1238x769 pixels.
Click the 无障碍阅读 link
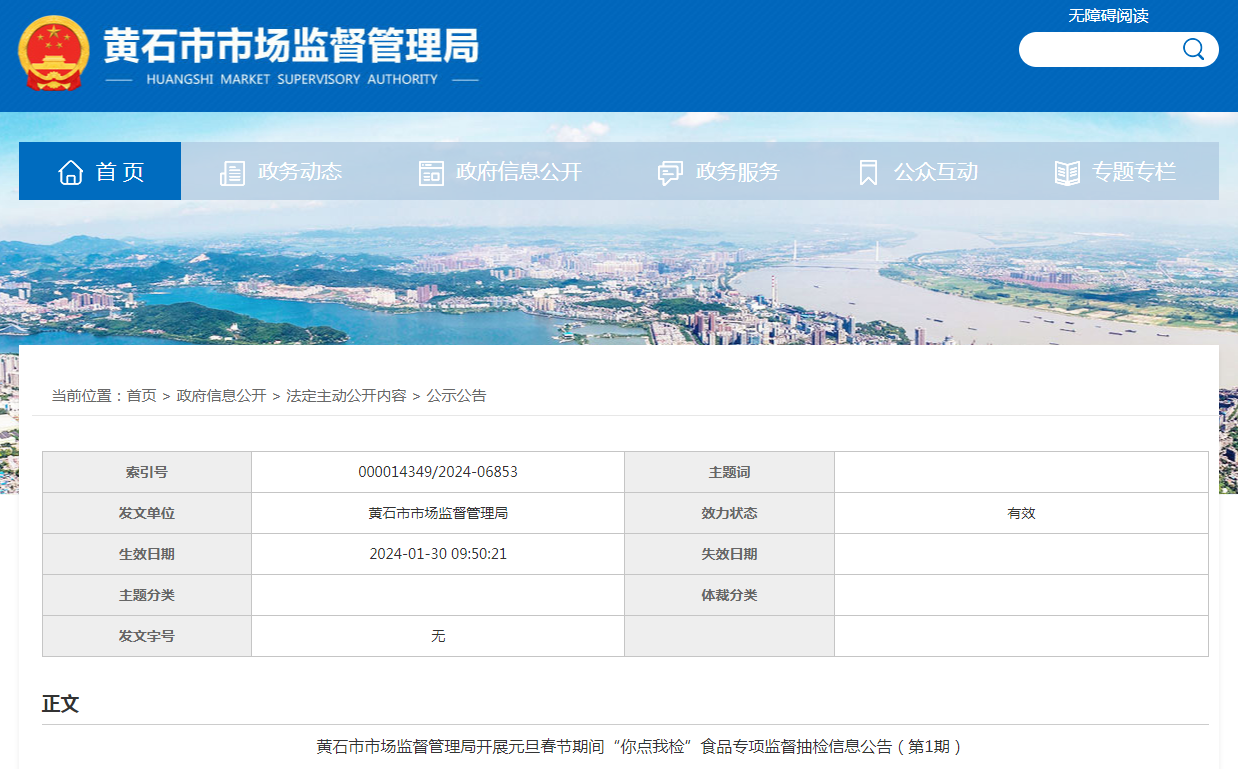[1108, 16]
